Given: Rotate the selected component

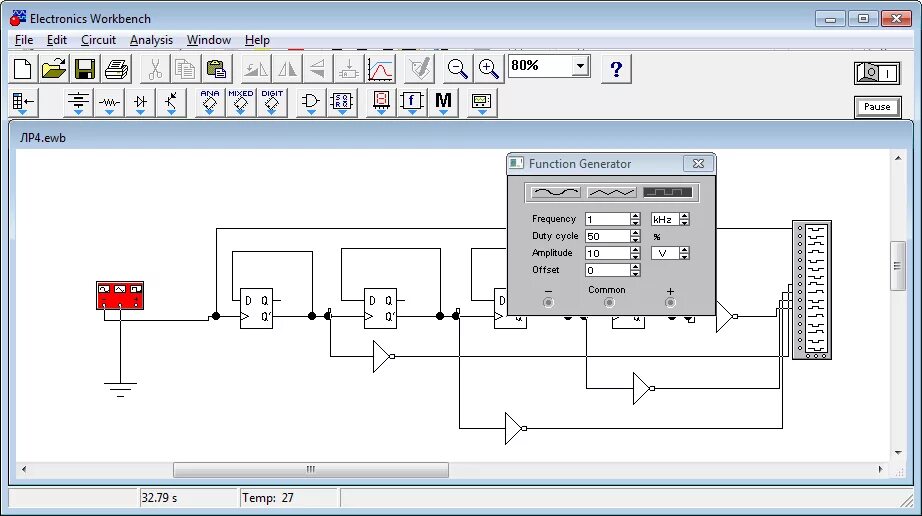Looking at the screenshot, I should click(256, 69).
